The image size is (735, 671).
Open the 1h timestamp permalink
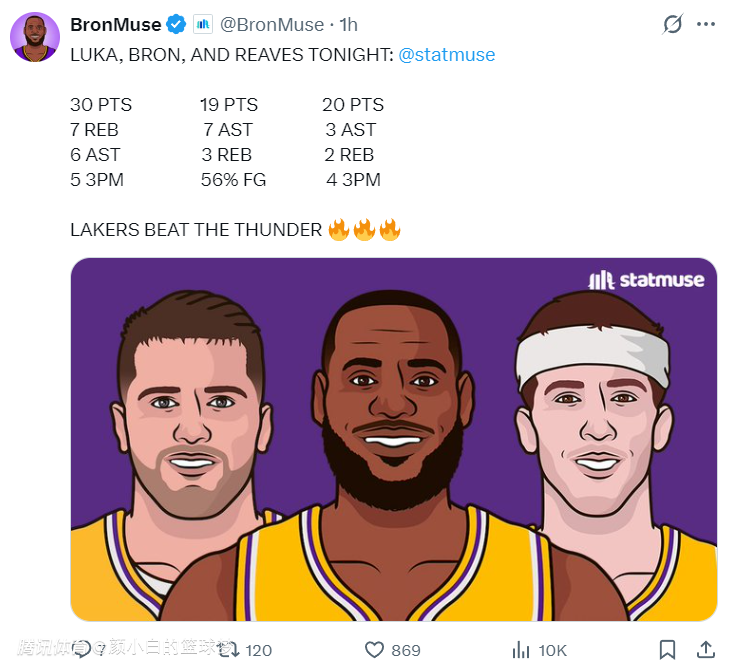348,24
